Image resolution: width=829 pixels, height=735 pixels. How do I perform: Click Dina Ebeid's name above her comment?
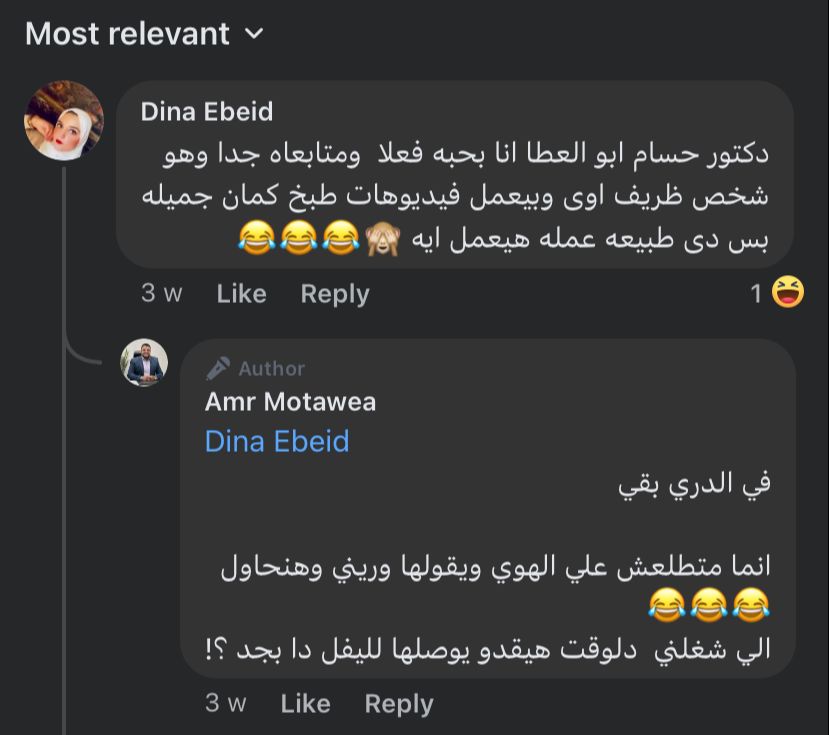(x=207, y=111)
